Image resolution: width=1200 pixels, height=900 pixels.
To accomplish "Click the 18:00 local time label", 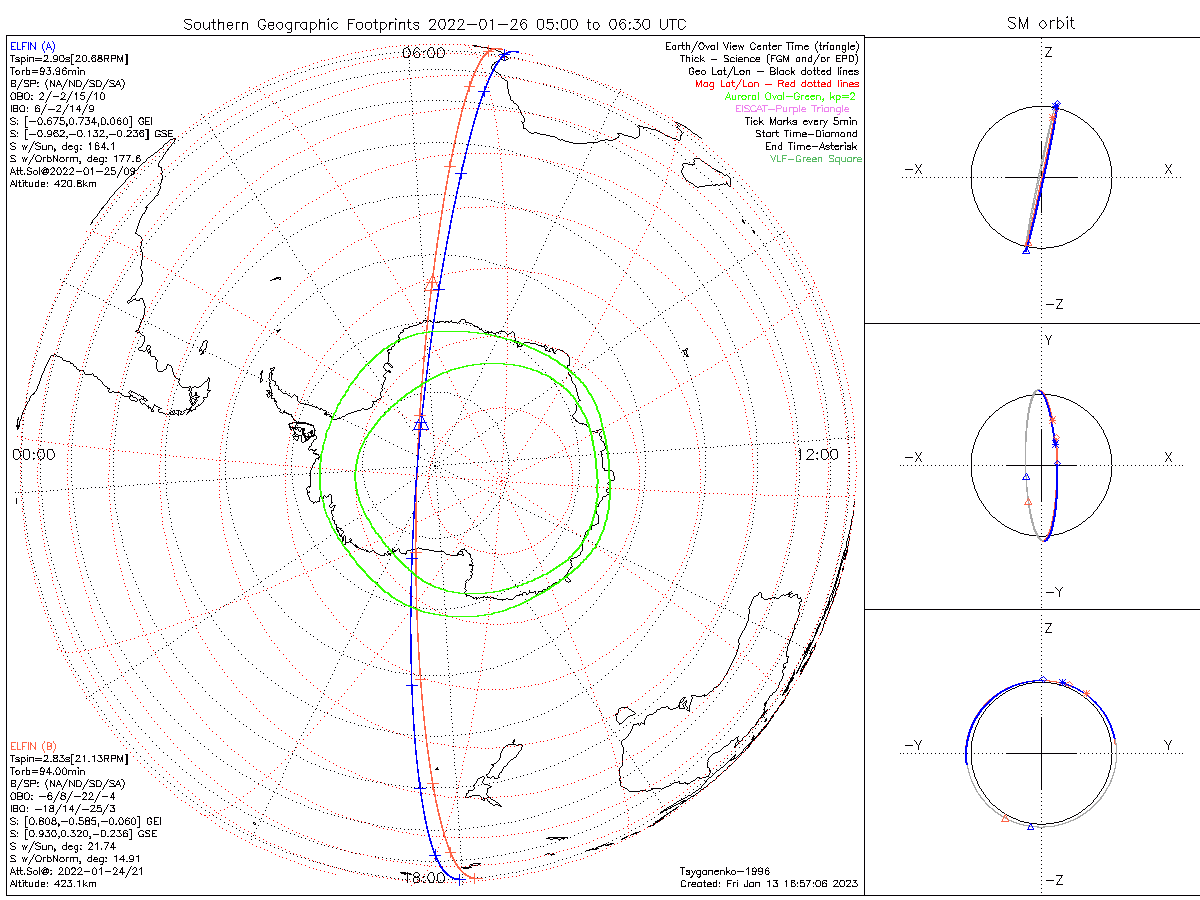I will 424,878.
